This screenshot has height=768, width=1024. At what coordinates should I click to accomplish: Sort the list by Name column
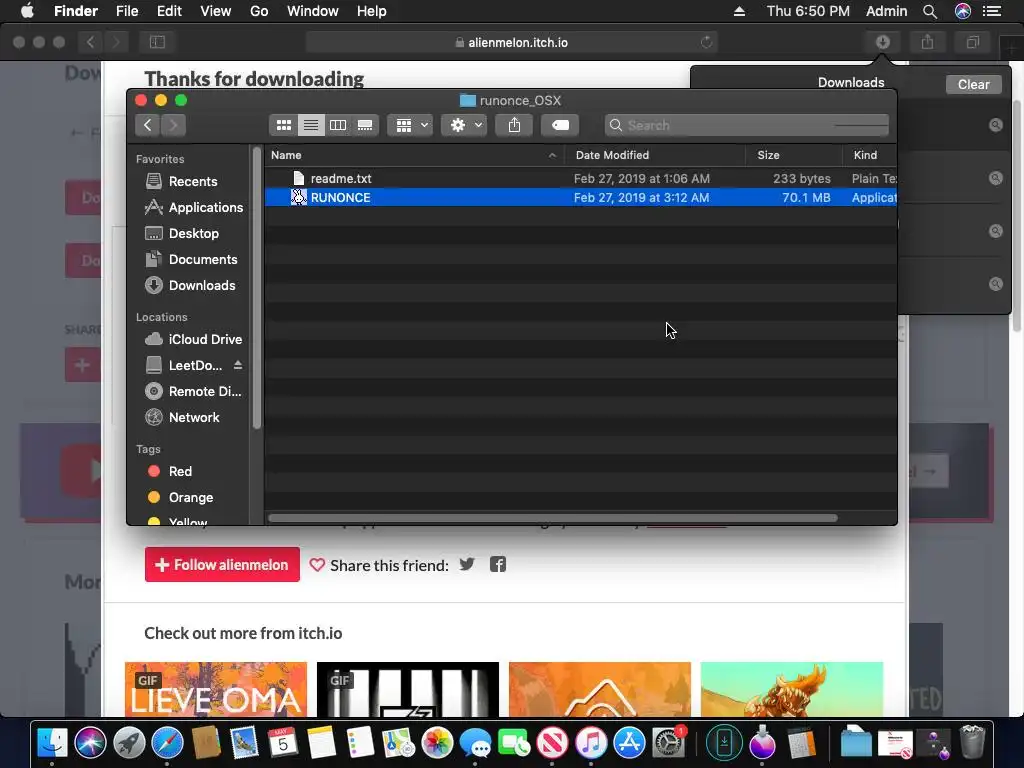415,155
